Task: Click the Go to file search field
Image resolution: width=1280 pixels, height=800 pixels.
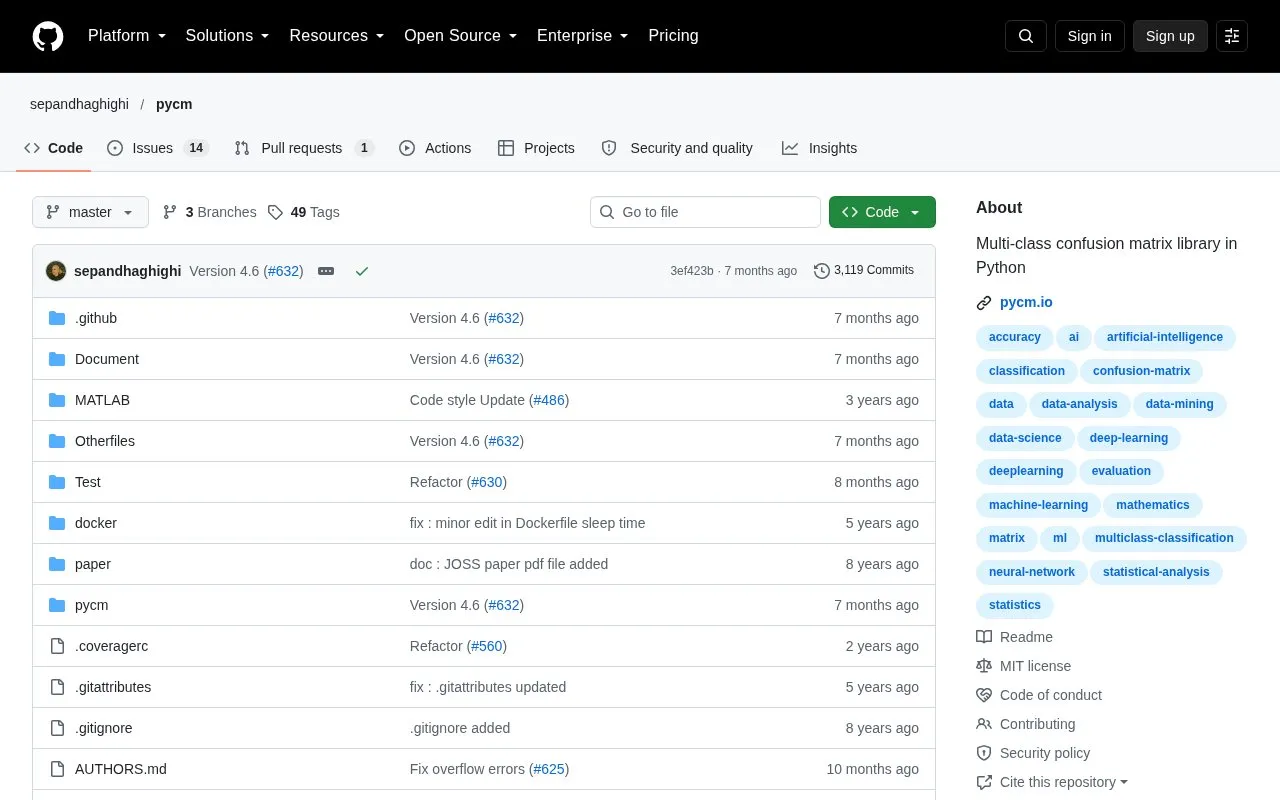Action: 705,212
